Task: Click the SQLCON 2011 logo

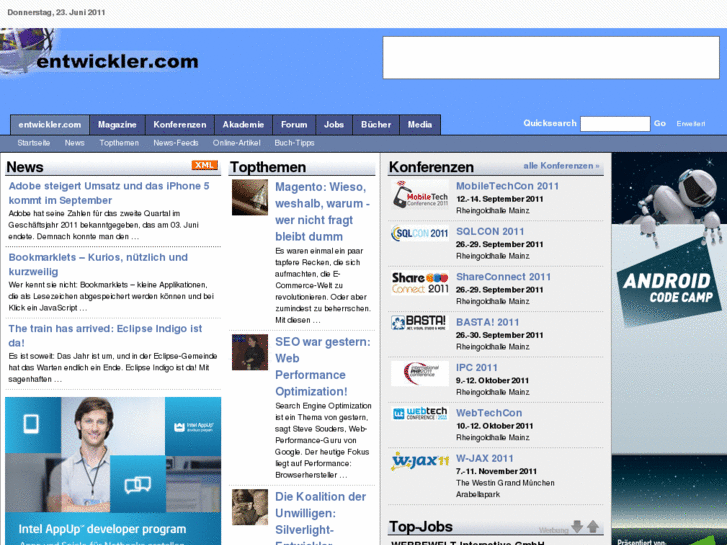Action: point(420,233)
